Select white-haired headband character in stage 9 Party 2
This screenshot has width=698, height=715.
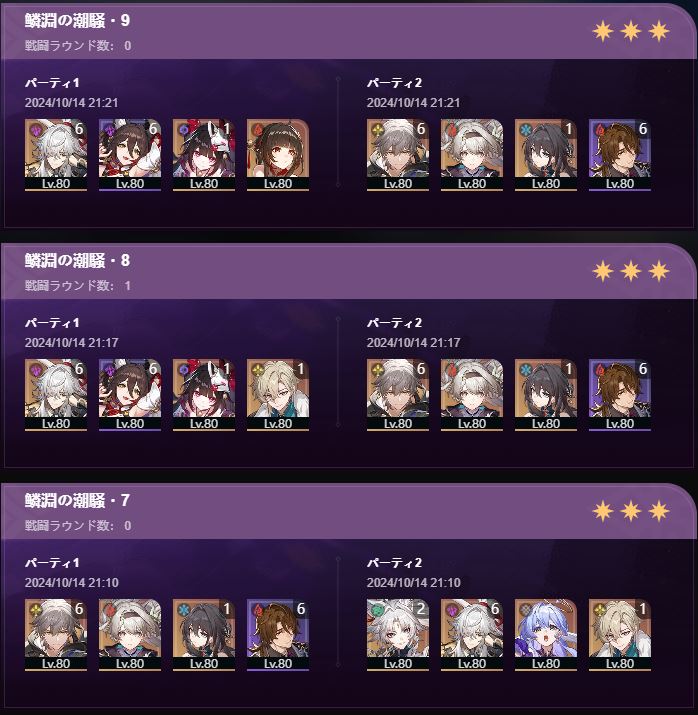click(472, 155)
